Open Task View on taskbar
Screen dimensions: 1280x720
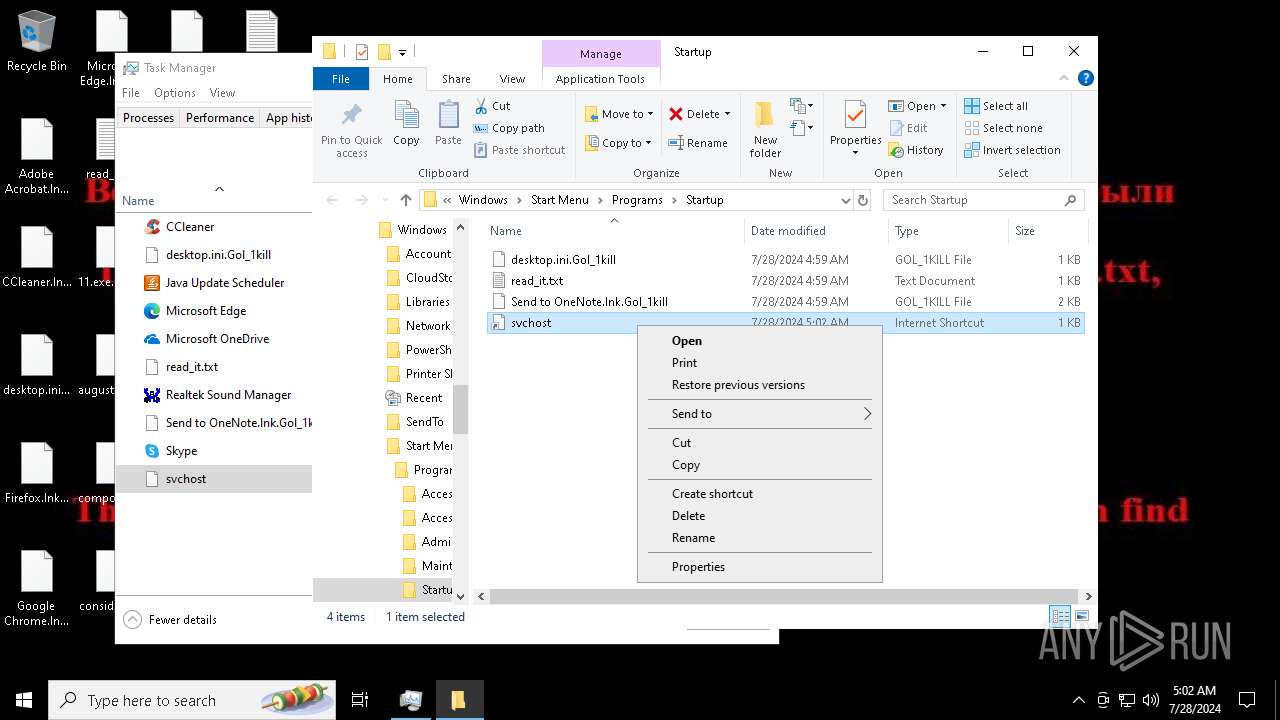[360, 700]
